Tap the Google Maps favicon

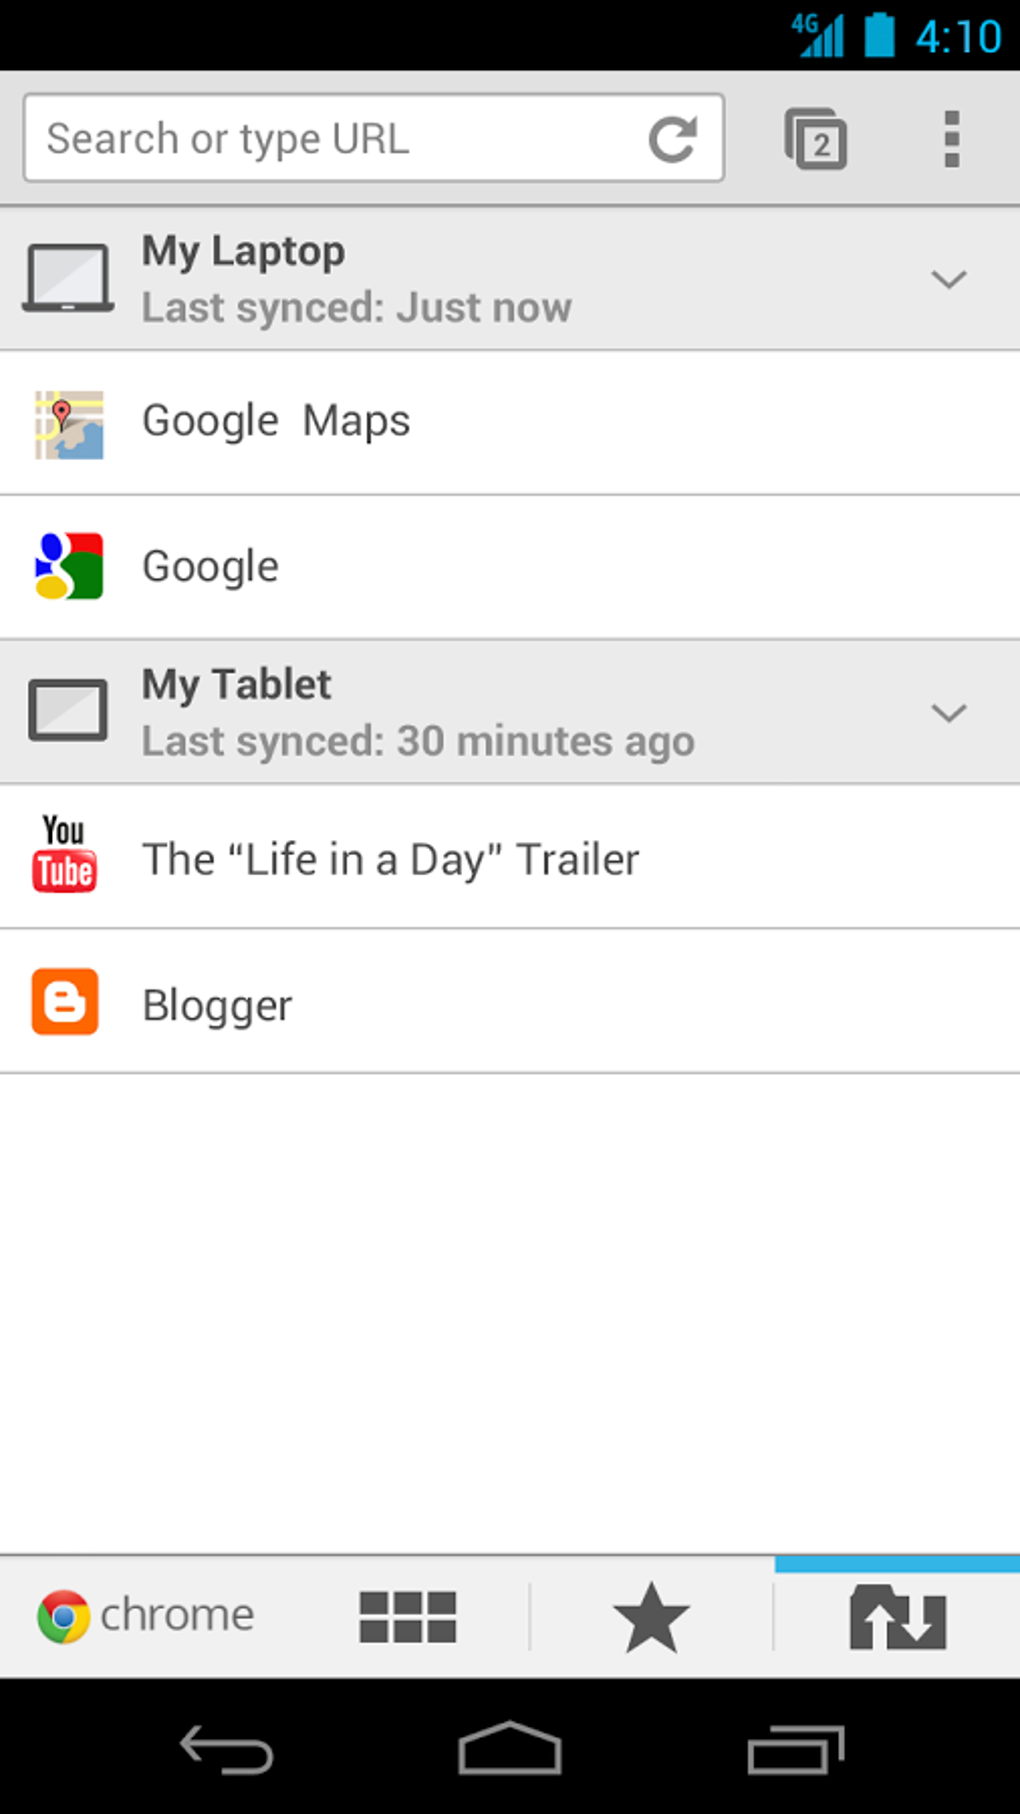pos(69,424)
